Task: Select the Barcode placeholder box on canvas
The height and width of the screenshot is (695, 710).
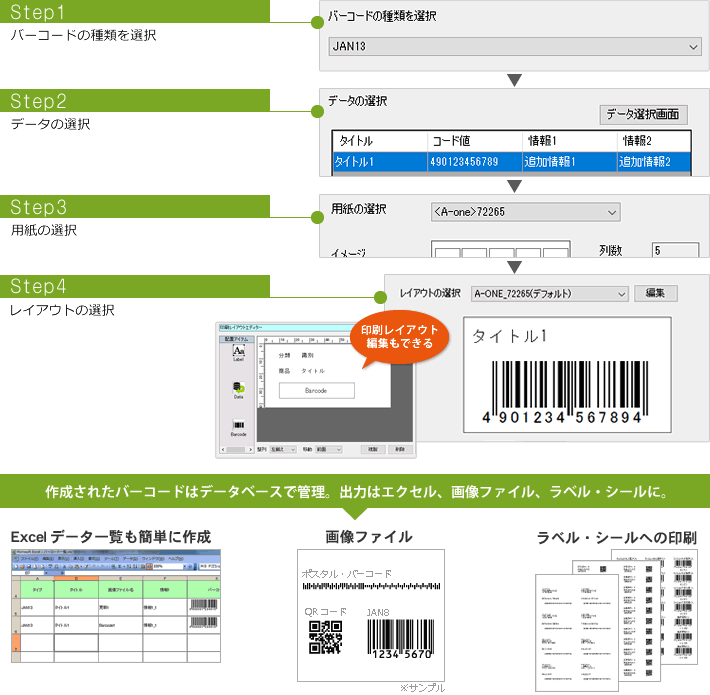Action: (317, 390)
